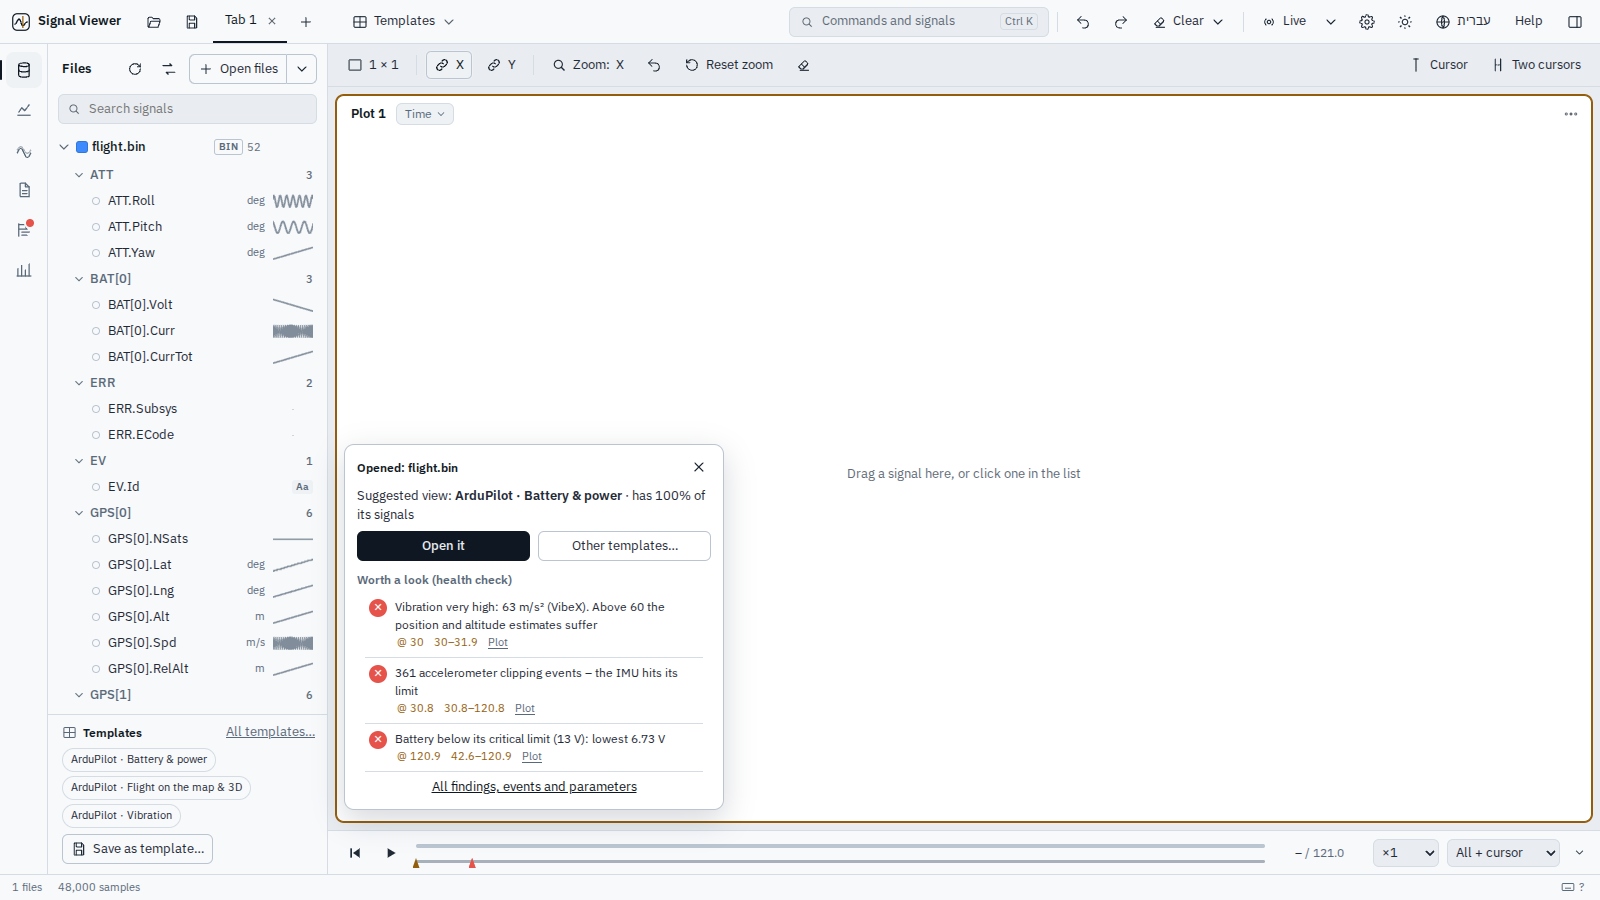Open the Files database sidebar icon
The image size is (1600, 900).
24,70
